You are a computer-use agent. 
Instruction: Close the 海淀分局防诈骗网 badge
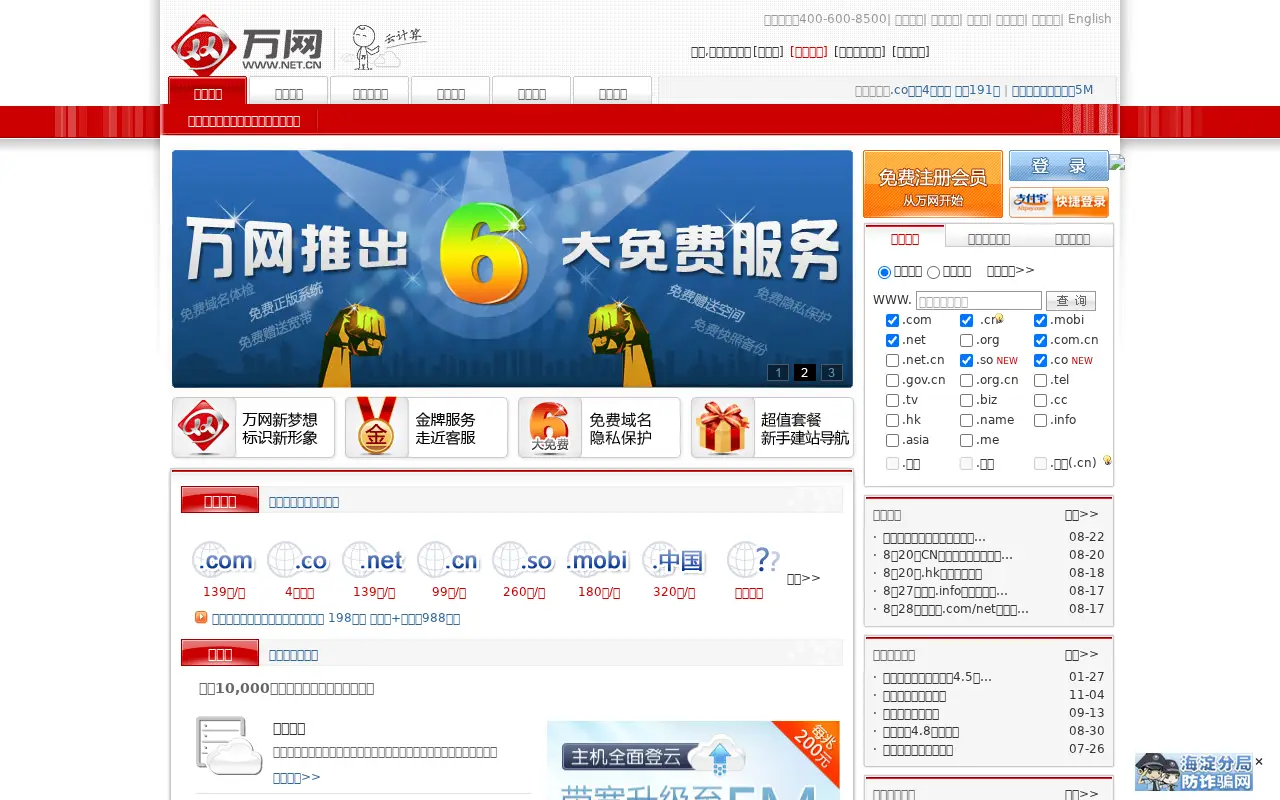click(x=1259, y=762)
